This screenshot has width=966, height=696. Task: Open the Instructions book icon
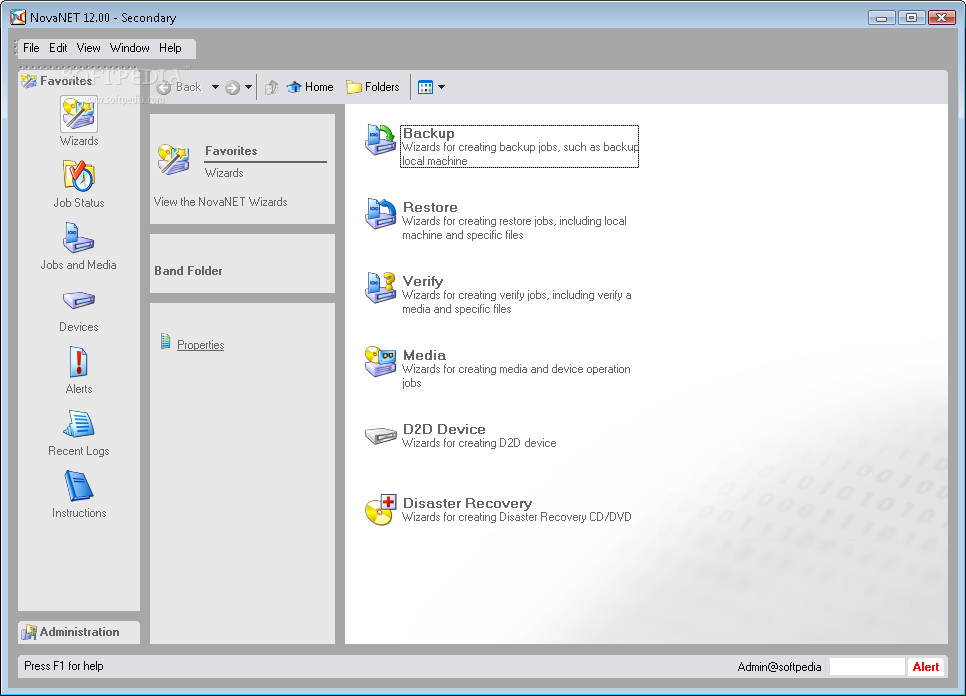coord(79,486)
